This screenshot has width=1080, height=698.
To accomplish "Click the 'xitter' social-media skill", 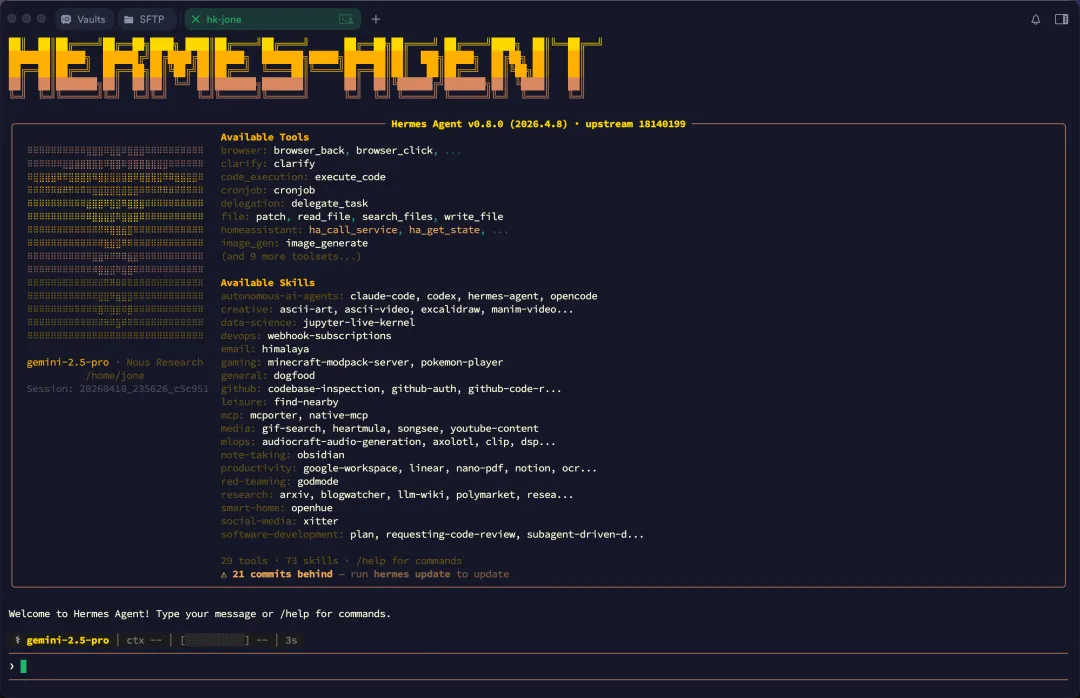I will coord(320,522).
